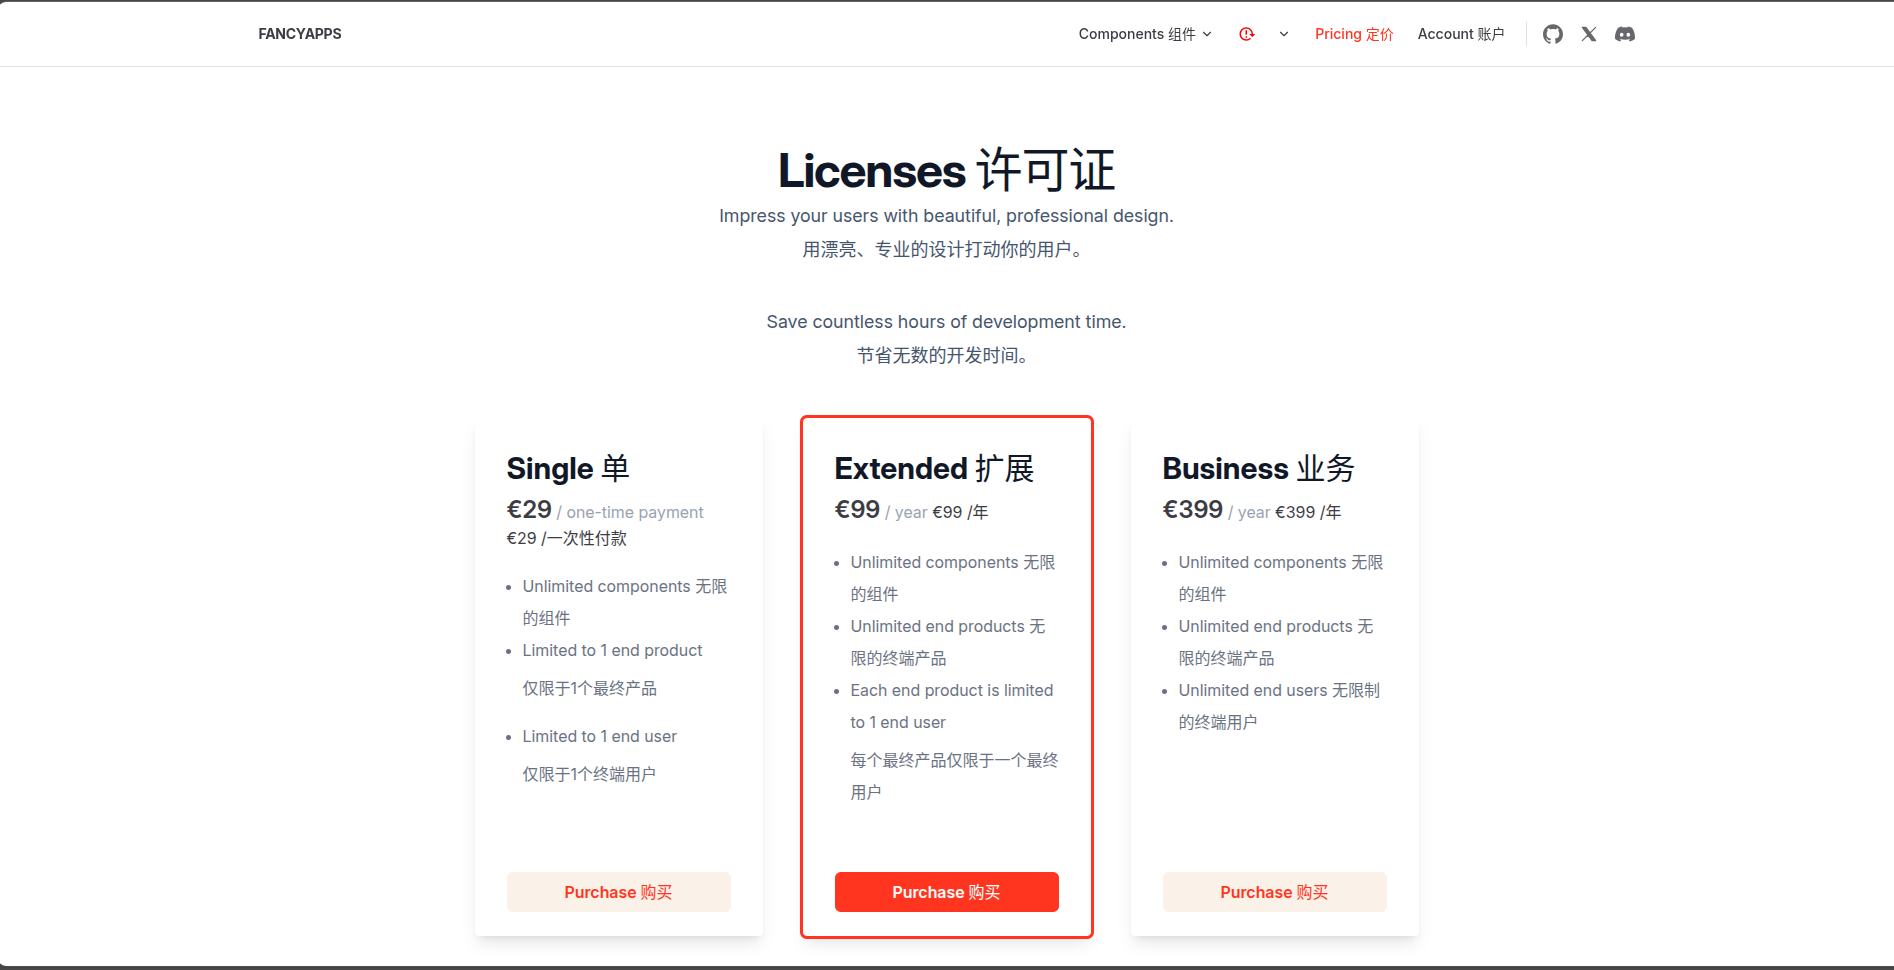Viewport: 1894px width, 970px height.
Task: Click the X (Twitter) icon
Action: (1589, 33)
